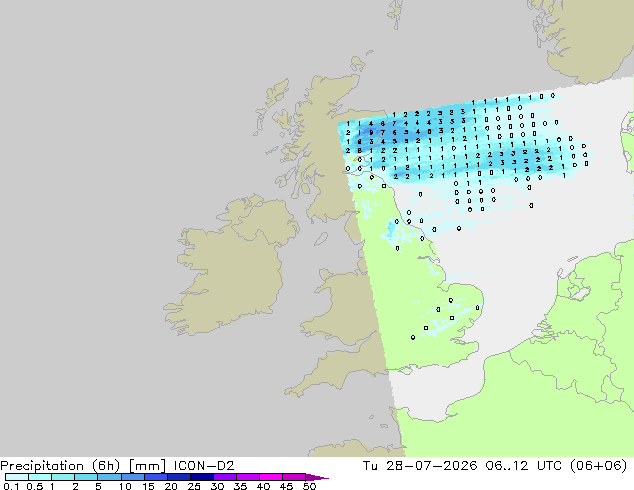Click the '[mm]' unit label
Screen dimensions: 634x490
pyautogui.click(x=147, y=466)
